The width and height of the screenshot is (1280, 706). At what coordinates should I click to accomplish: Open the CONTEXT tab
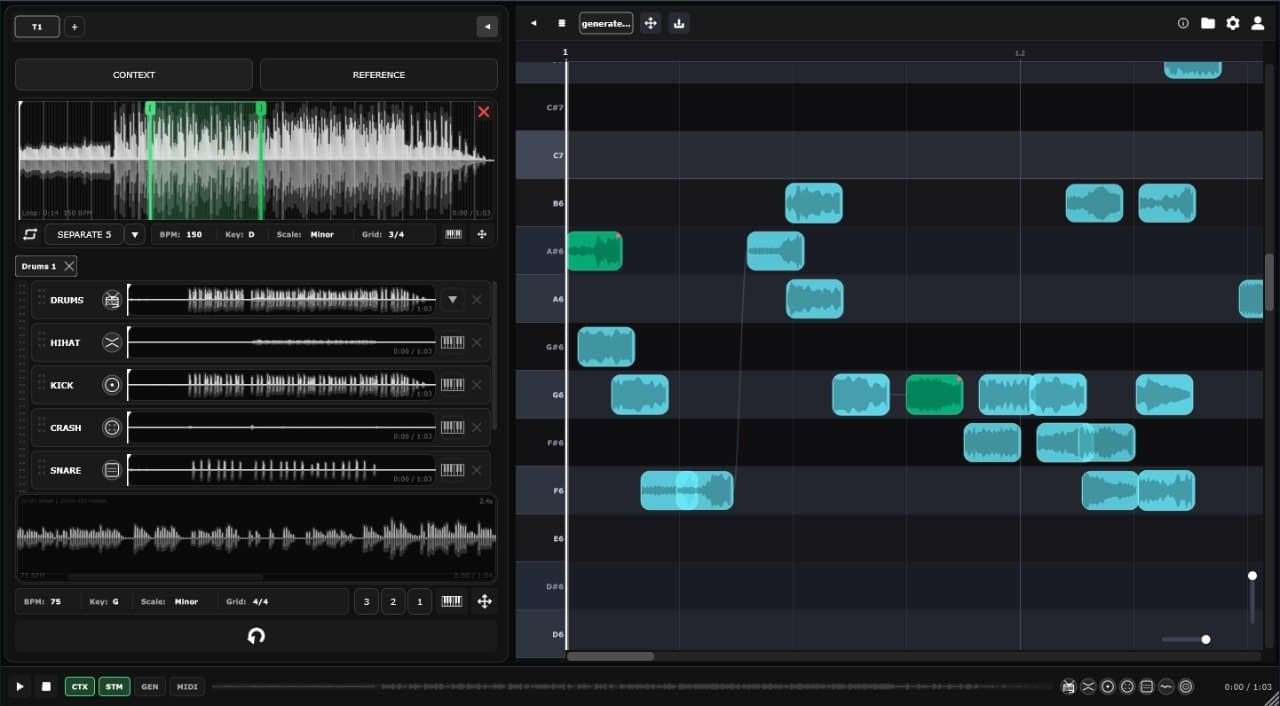pyautogui.click(x=134, y=75)
